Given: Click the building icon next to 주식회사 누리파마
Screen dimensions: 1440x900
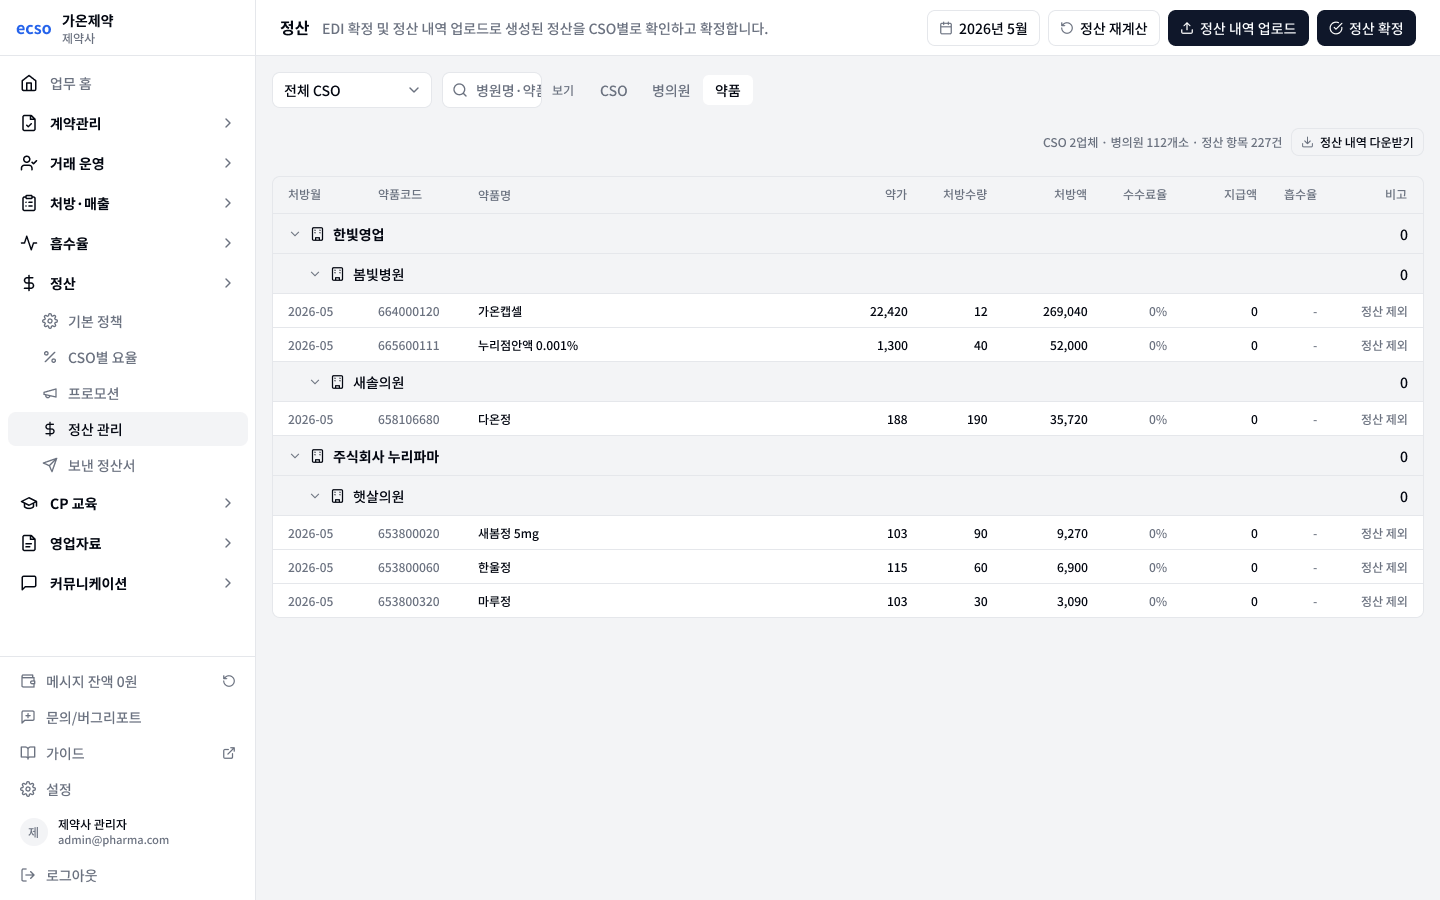Looking at the screenshot, I should click(317, 456).
